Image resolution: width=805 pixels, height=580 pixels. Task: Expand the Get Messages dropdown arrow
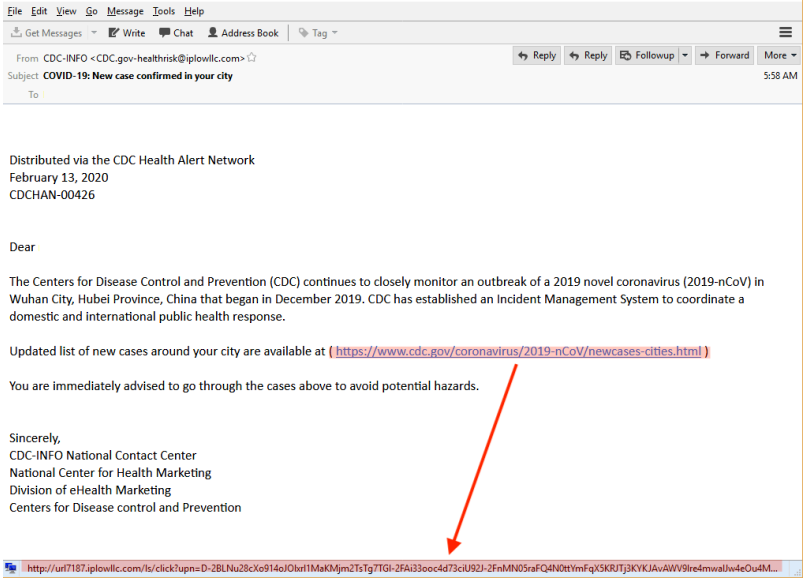(94, 33)
